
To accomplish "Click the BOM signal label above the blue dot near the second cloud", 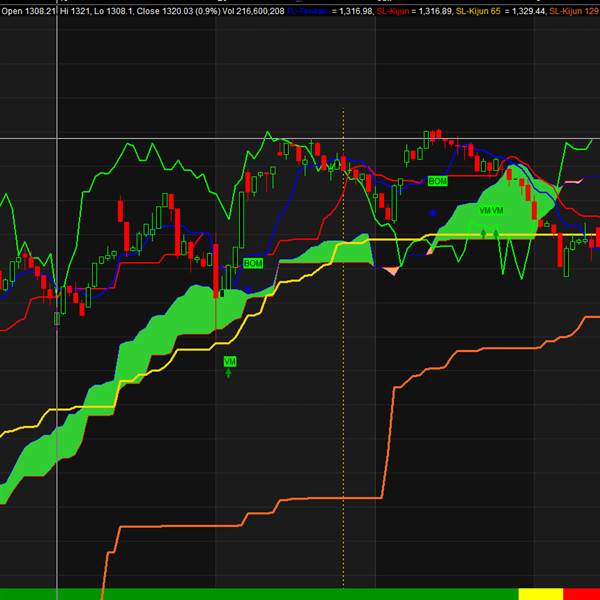I will pyautogui.click(x=437, y=181).
